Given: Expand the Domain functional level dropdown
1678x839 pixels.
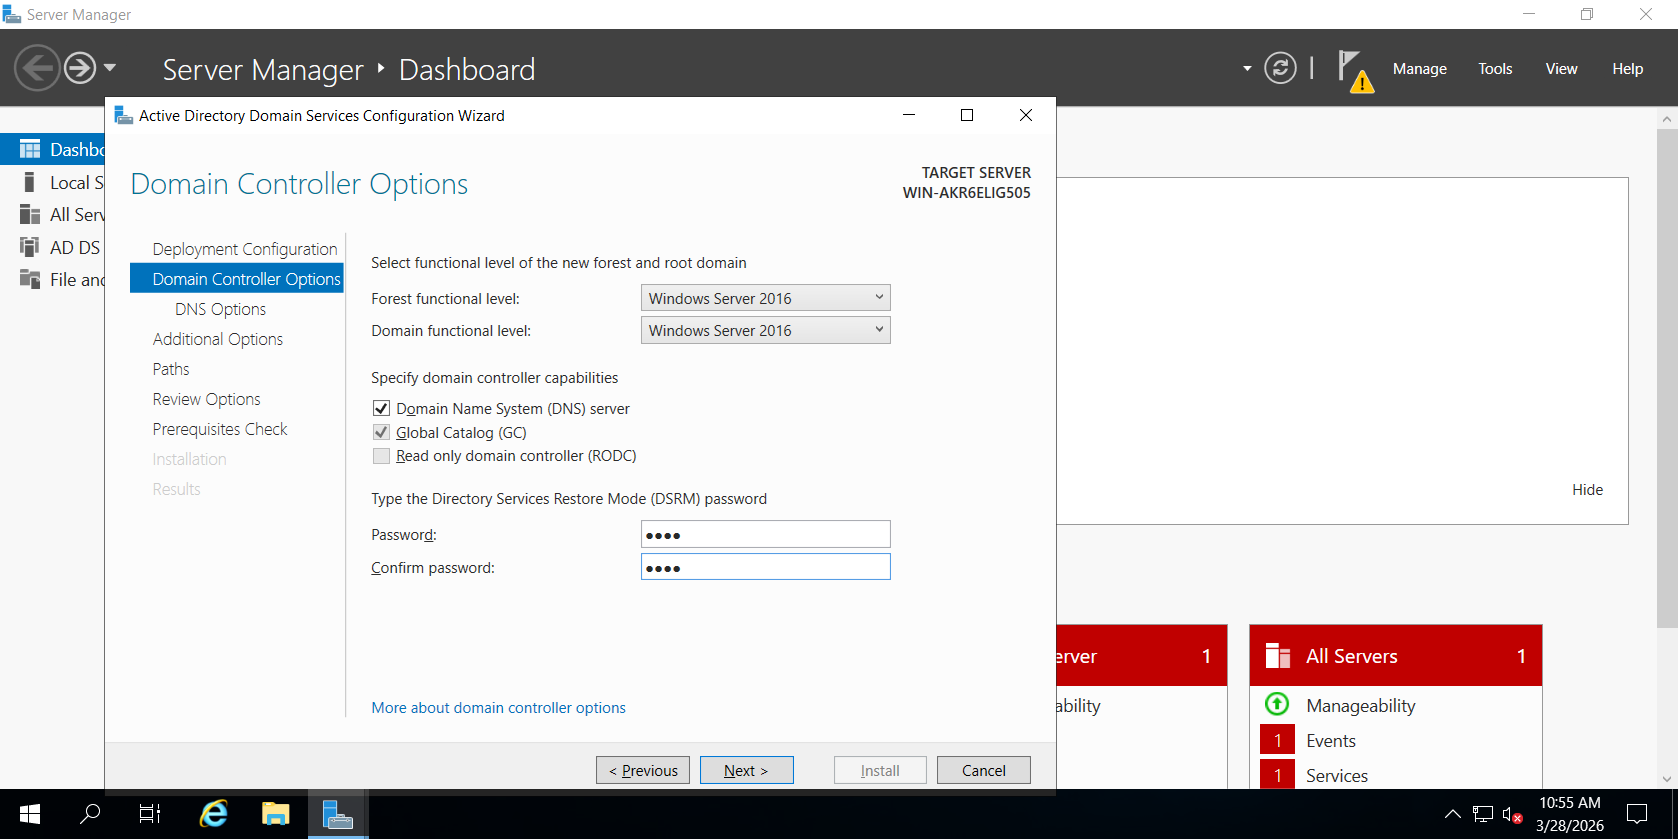Looking at the screenshot, I should pos(765,330).
